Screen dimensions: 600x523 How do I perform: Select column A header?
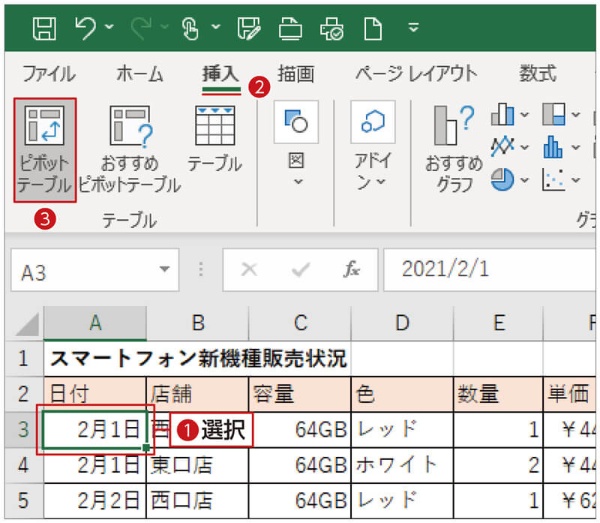coord(95,323)
